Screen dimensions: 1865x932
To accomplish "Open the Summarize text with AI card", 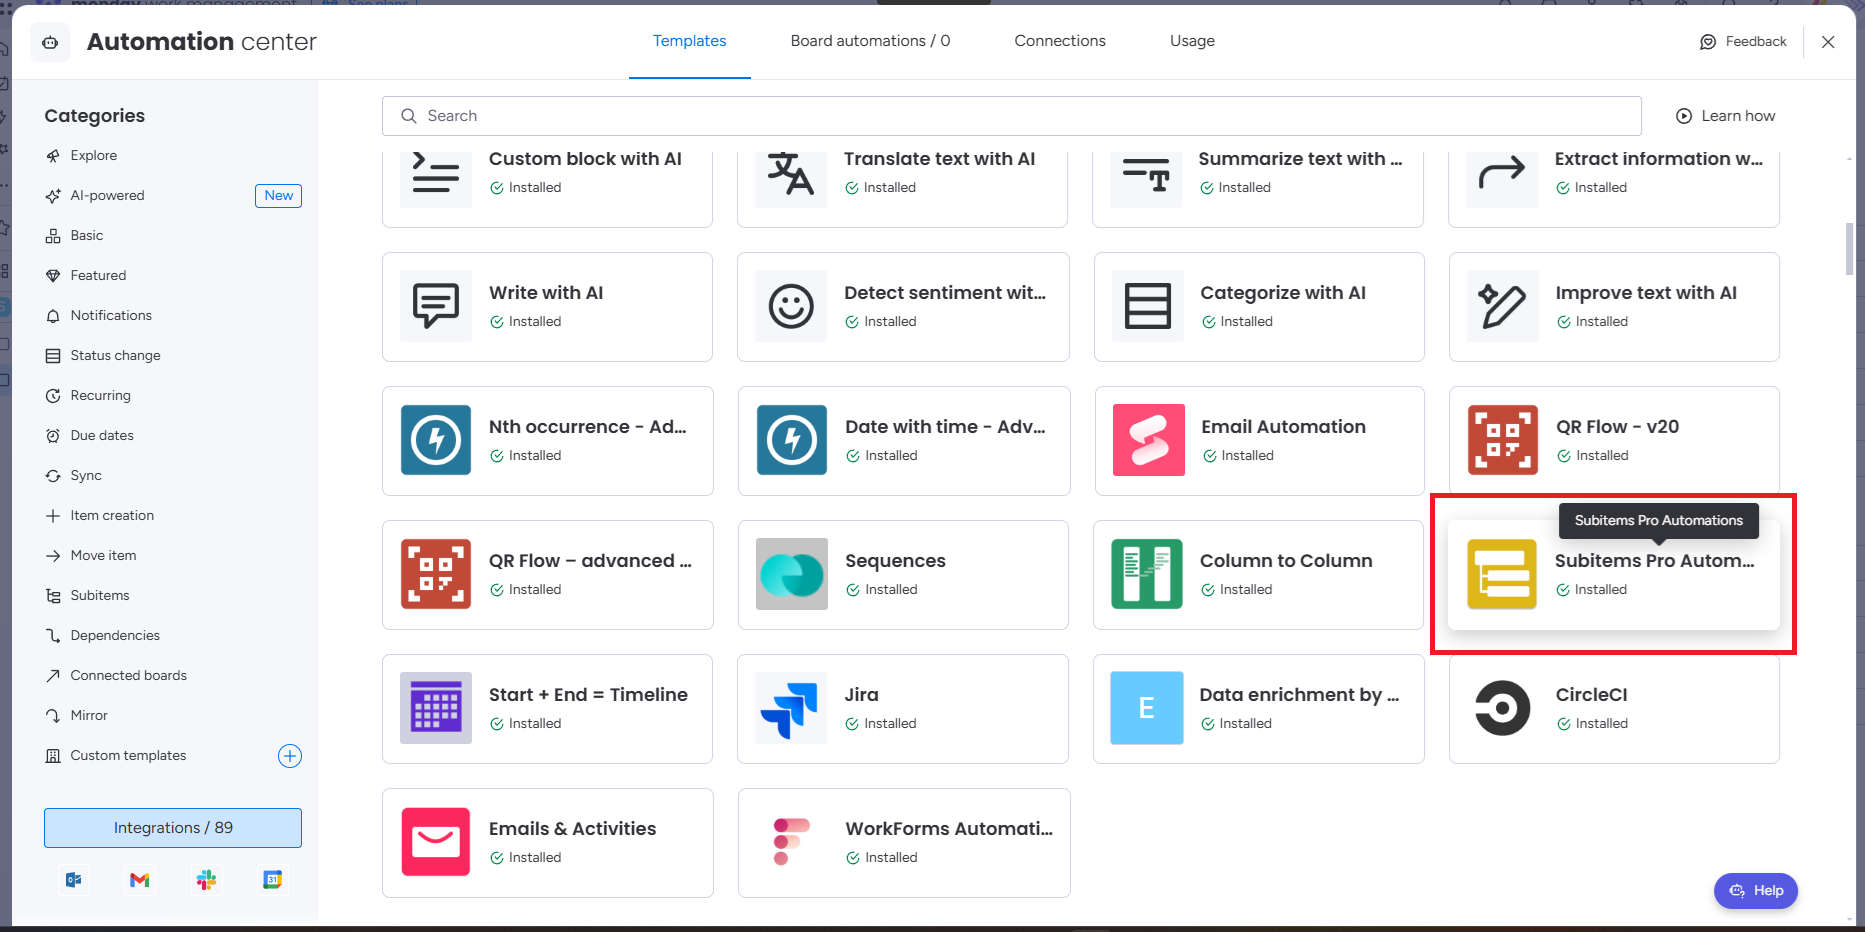I will pyautogui.click(x=1258, y=188).
